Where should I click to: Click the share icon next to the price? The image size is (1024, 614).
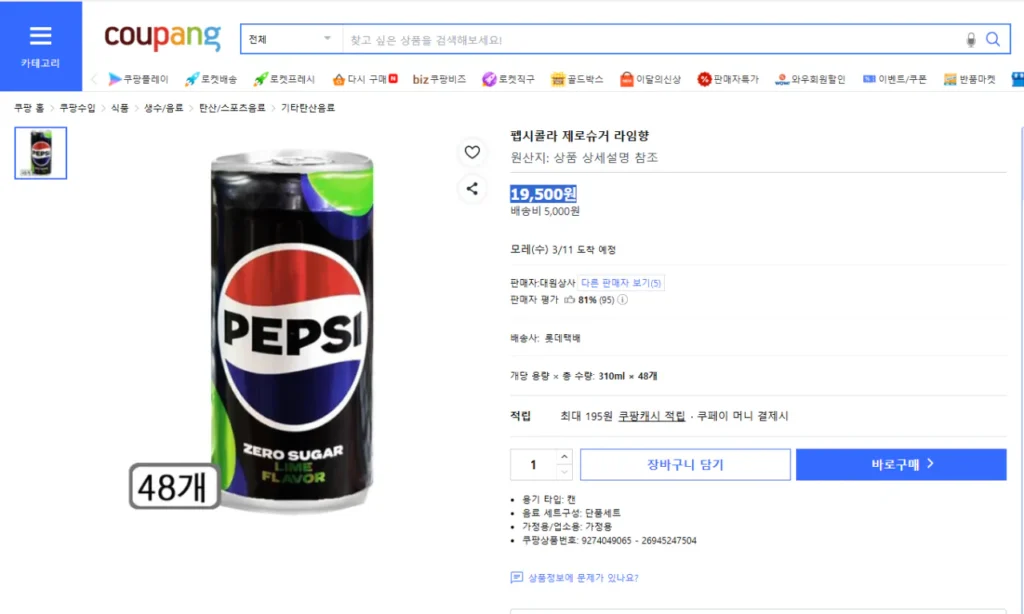(473, 189)
